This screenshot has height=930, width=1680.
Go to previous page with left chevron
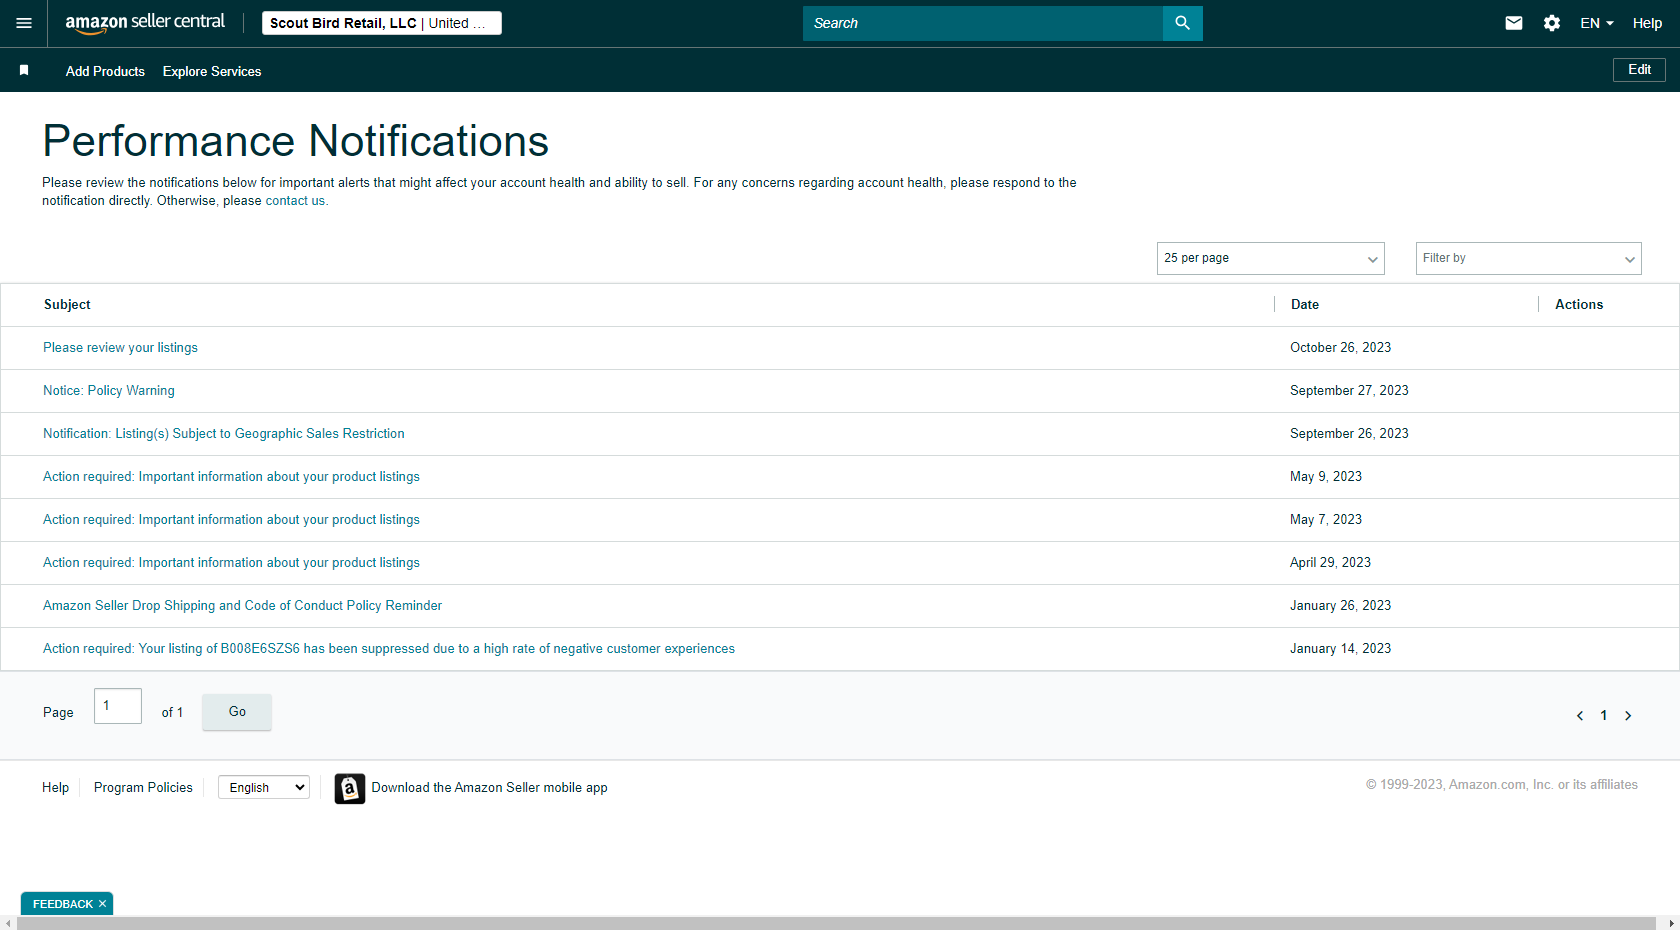point(1580,716)
